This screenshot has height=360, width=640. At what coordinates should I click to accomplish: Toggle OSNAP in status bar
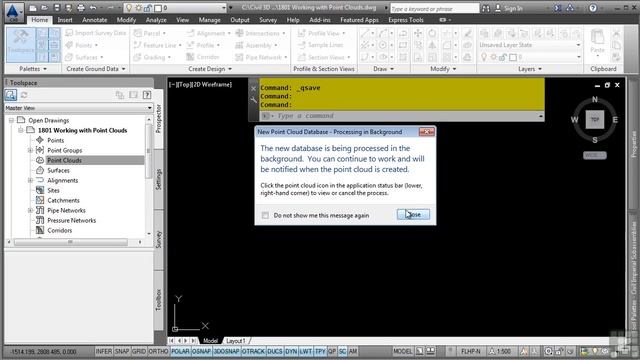pos(201,351)
